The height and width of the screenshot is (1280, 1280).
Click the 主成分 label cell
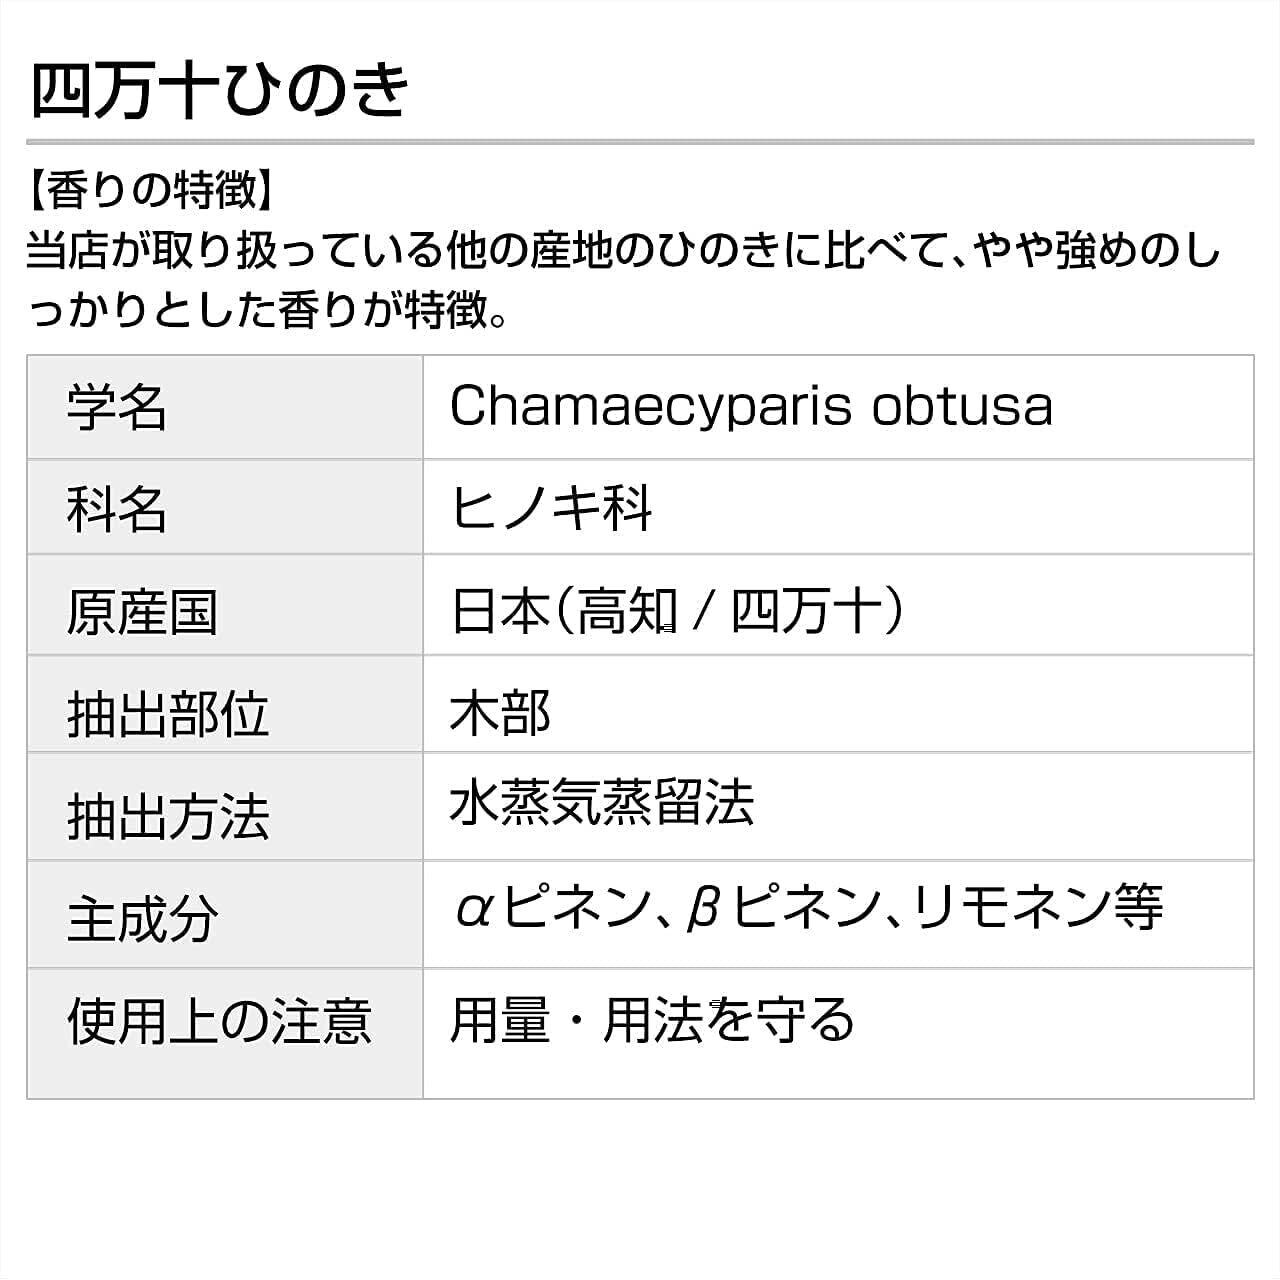click(x=141, y=919)
